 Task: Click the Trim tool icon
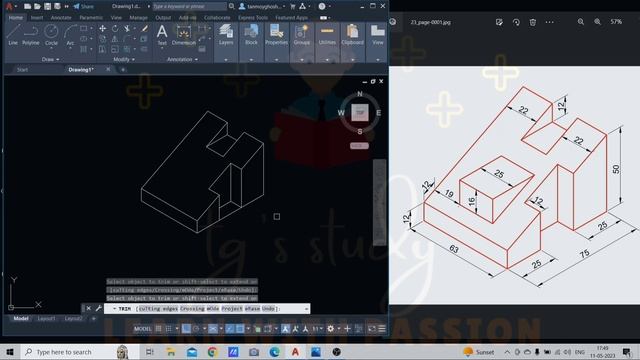127,28
